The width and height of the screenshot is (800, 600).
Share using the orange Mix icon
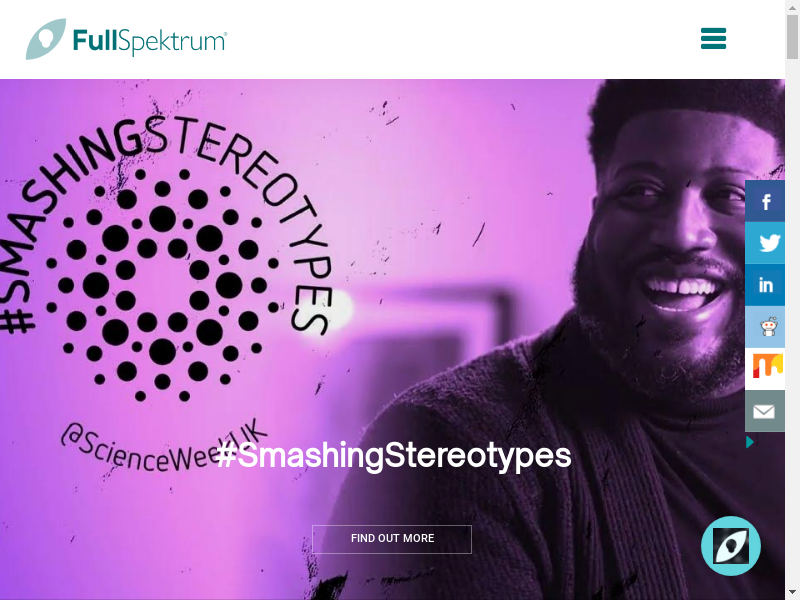pyautogui.click(x=765, y=369)
